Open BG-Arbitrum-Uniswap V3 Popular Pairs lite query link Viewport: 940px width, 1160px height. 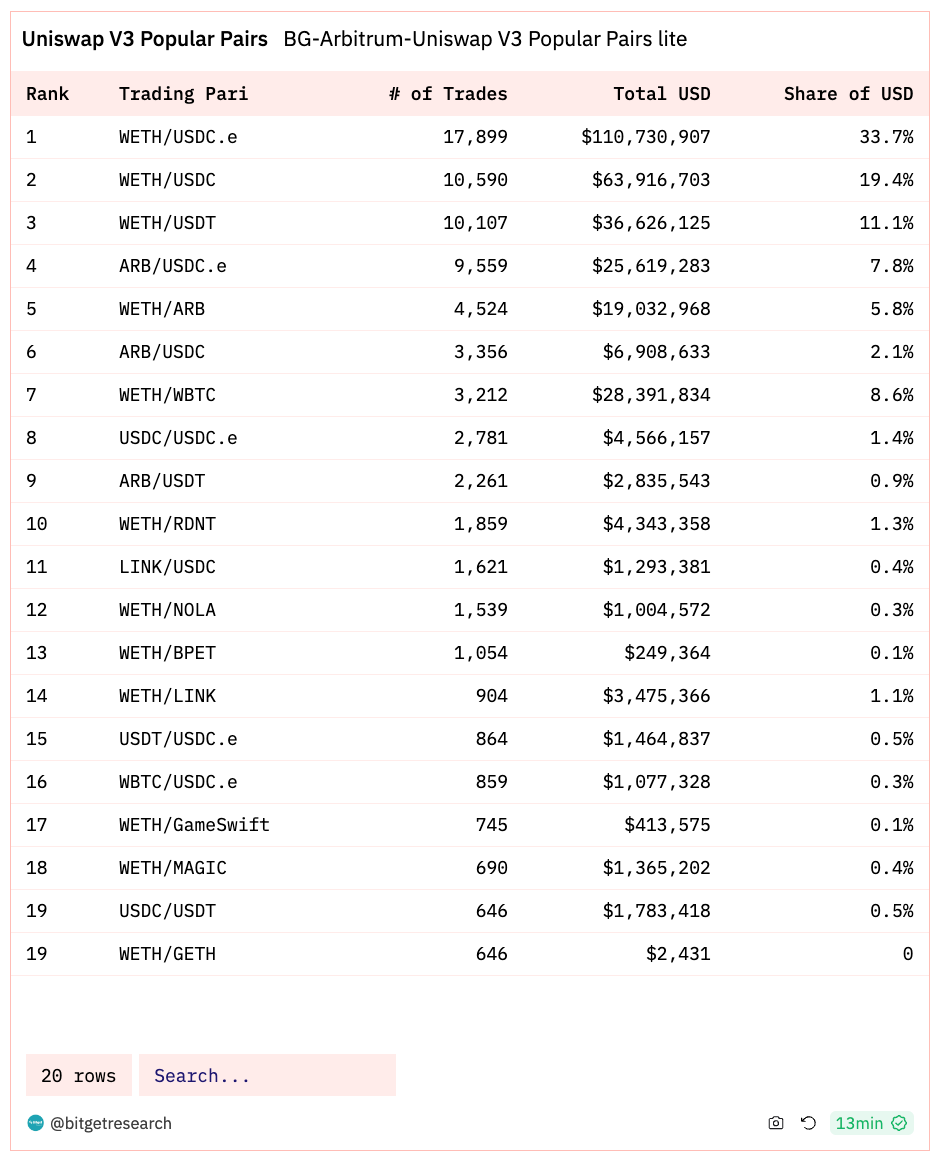coord(485,38)
